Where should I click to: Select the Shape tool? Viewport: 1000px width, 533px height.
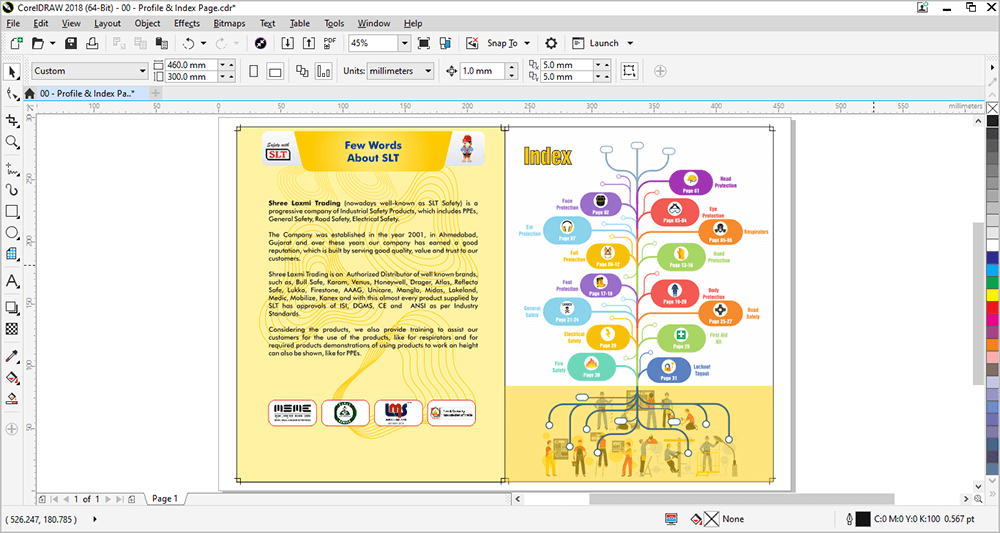(x=11, y=94)
